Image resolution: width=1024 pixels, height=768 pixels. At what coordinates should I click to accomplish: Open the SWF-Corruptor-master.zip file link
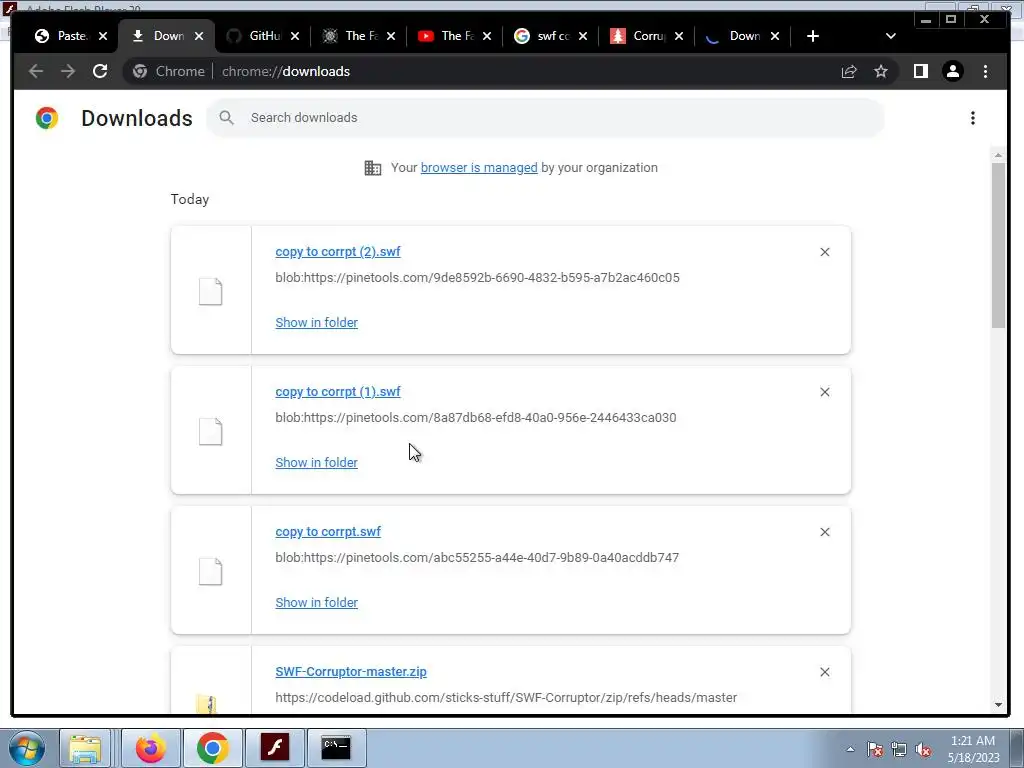(x=351, y=671)
